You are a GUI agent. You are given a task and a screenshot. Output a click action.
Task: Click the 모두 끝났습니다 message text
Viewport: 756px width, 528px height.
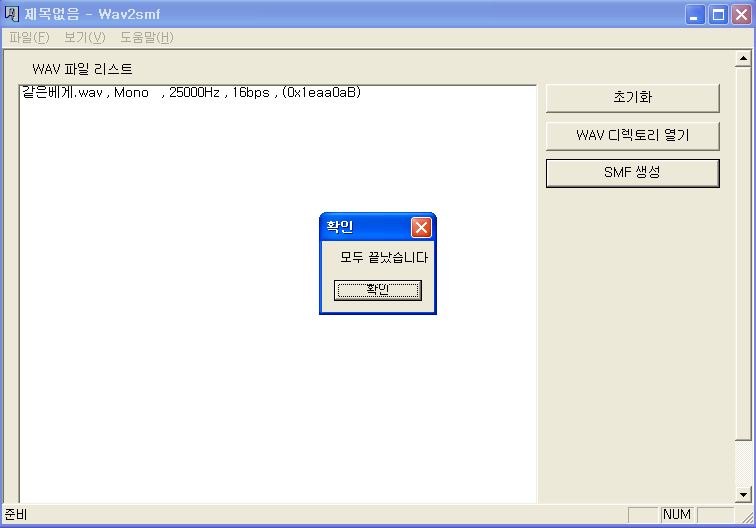(384, 257)
